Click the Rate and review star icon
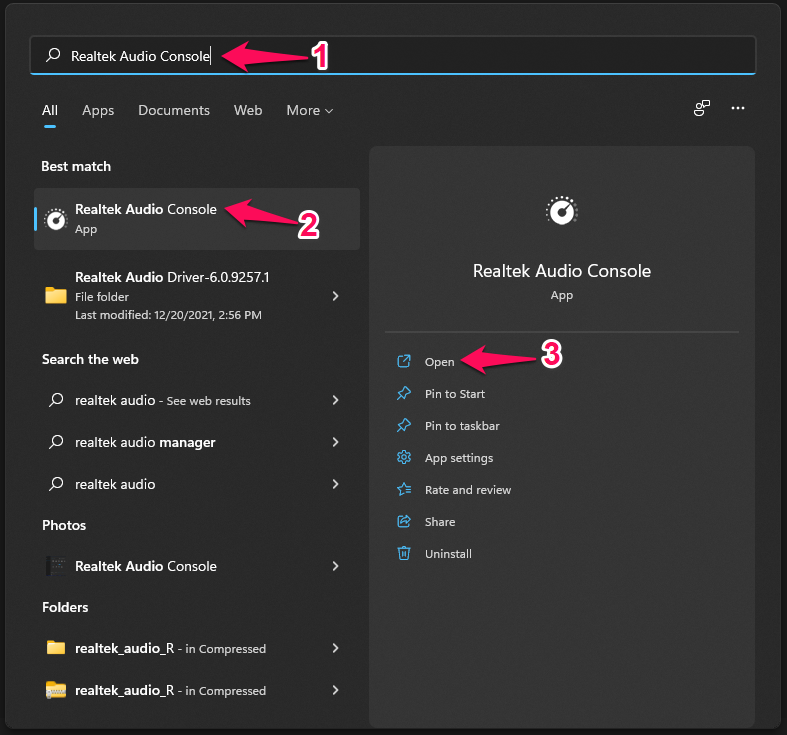The height and width of the screenshot is (735, 787). 404,490
